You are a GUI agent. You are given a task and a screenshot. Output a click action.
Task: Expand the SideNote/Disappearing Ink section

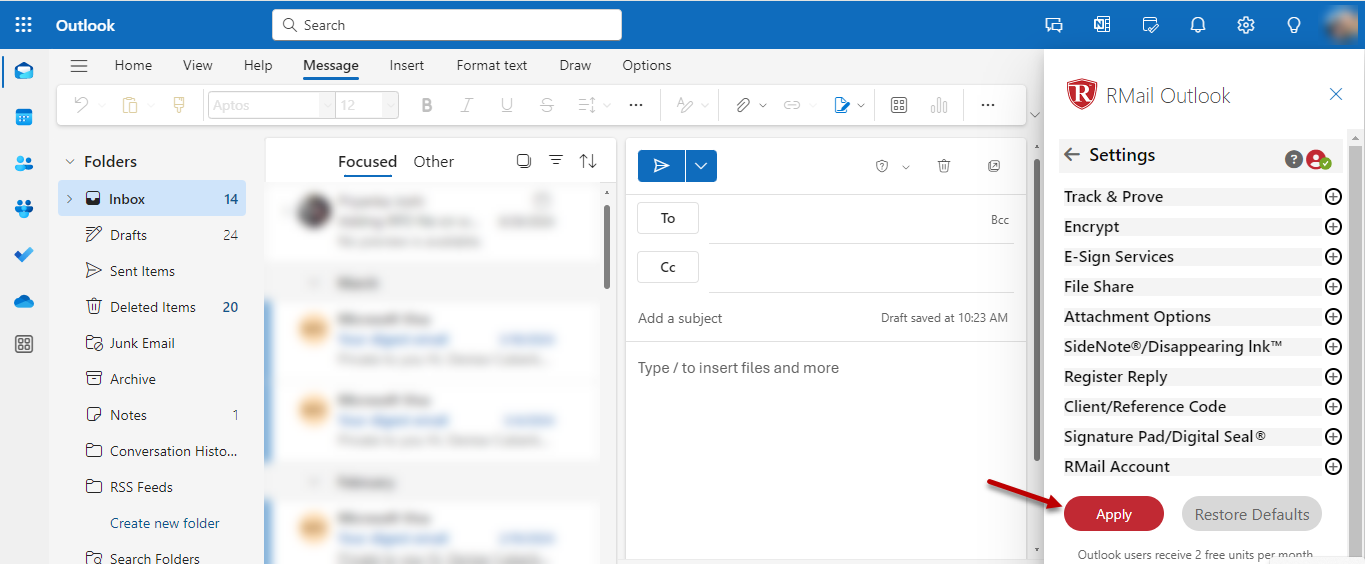tap(1333, 347)
